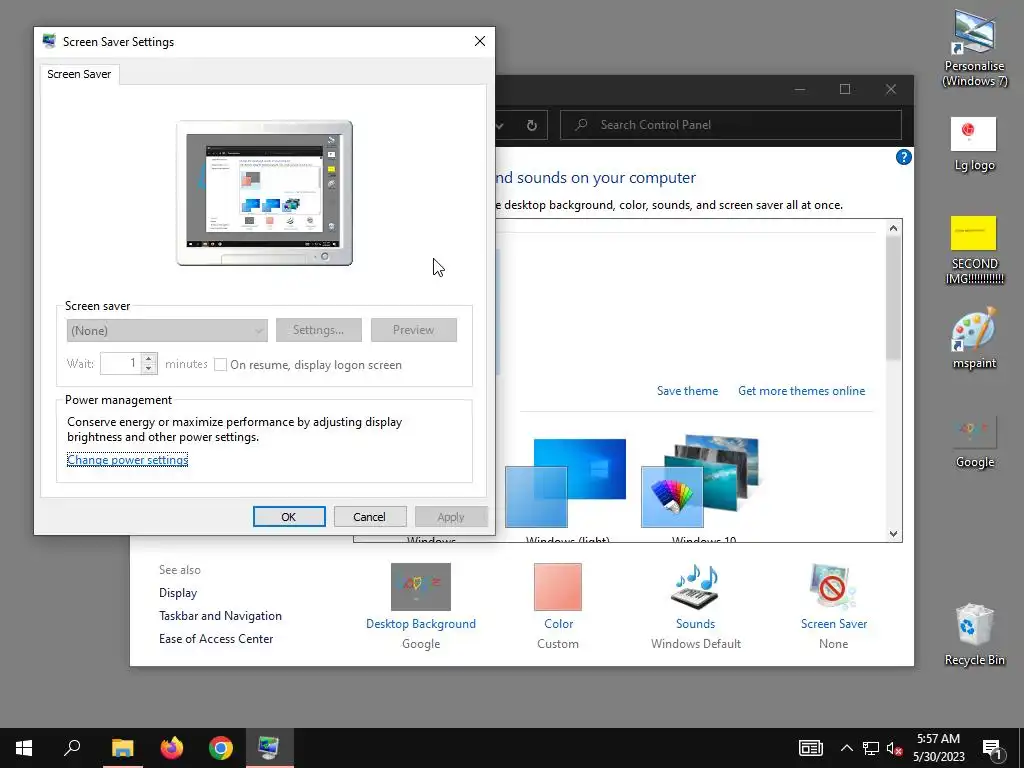Open Ease of Access Center link
1024x768 pixels.
(216, 639)
